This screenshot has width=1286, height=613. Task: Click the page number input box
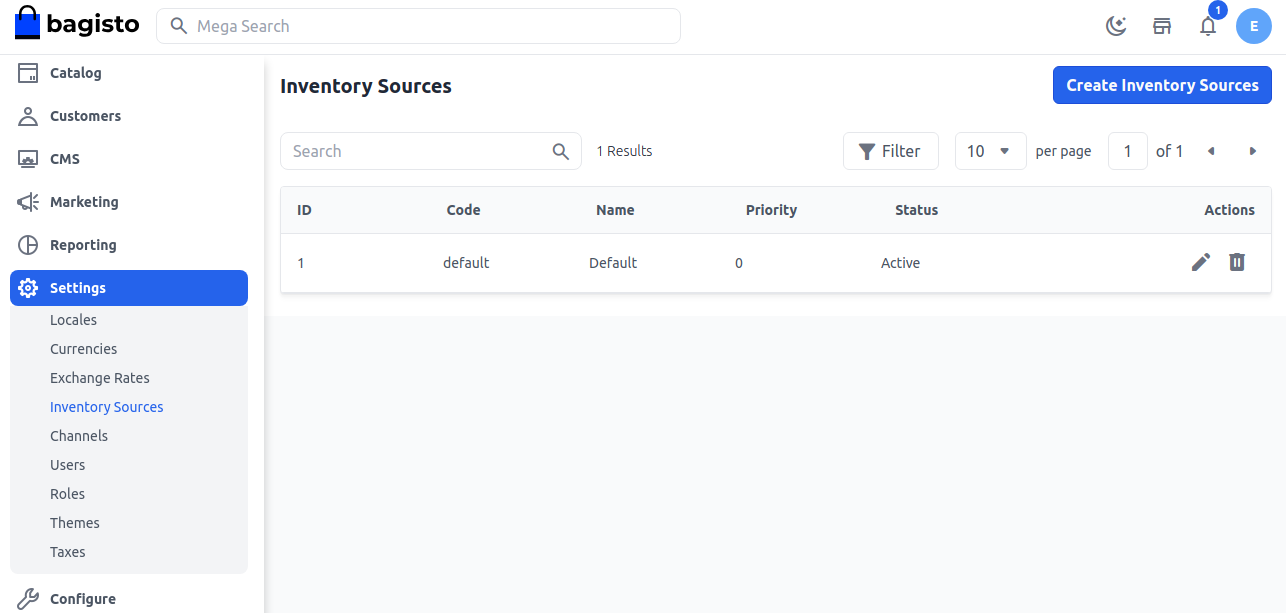point(1128,151)
